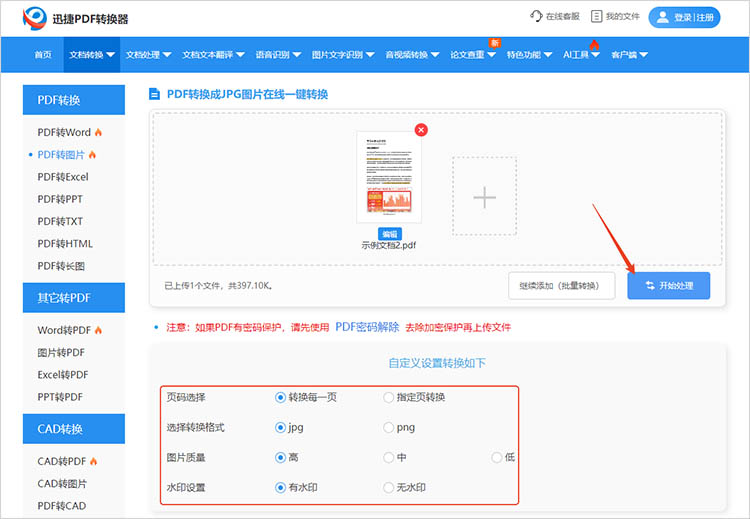The height and width of the screenshot is (519, 750).
Task: Click the plus icon to add file
Action: click(485, 197)
